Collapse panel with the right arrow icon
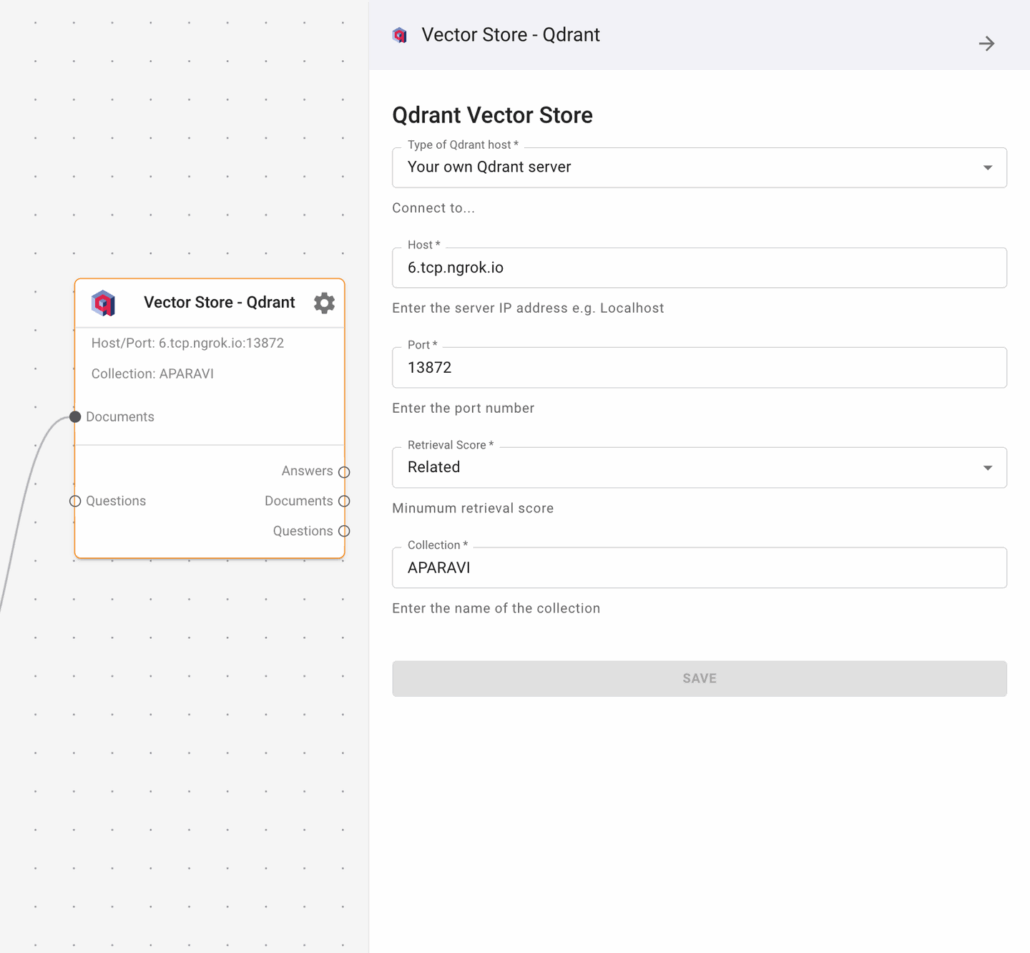Screen dimensions: 1030x953 pyautogui.click(x=986, y=43)
